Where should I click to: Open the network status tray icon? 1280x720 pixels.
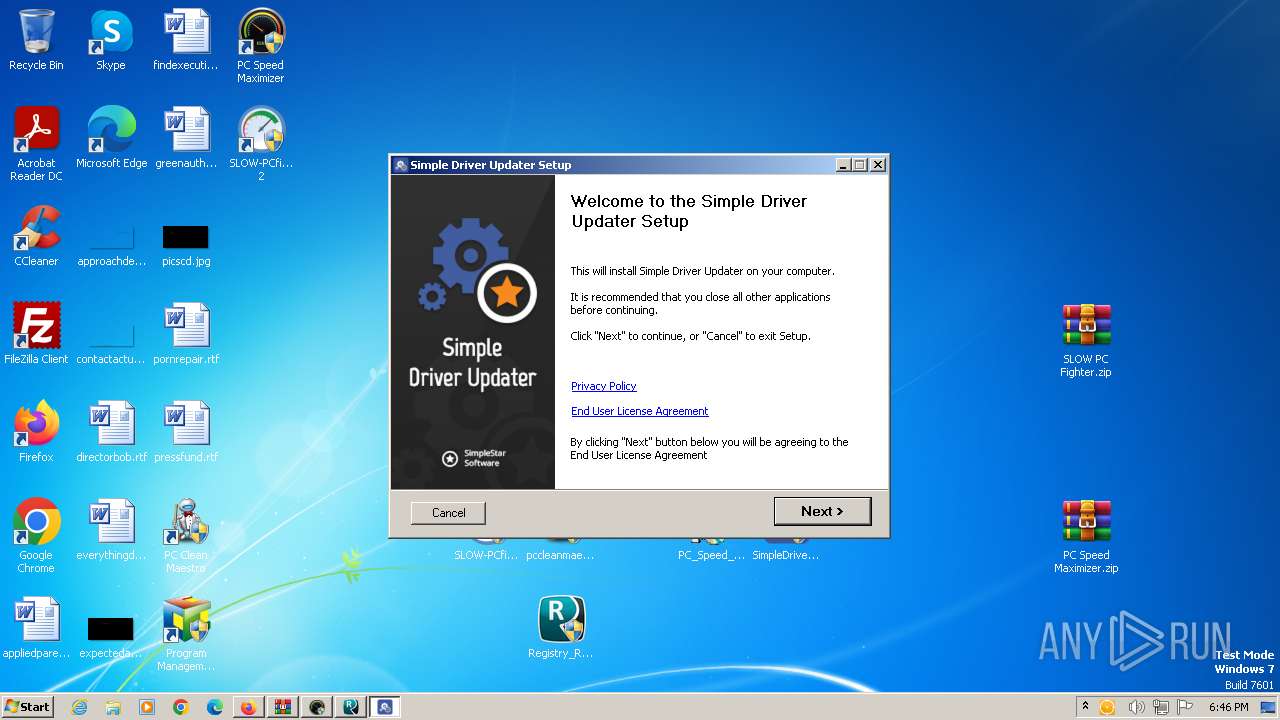click(1159, 707)
